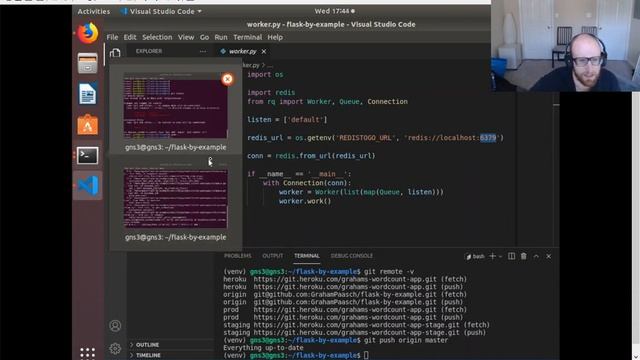640x360 pixels.
Task: Switch to the OUTPUT panel tab
Action: click(x=273, y=256)
